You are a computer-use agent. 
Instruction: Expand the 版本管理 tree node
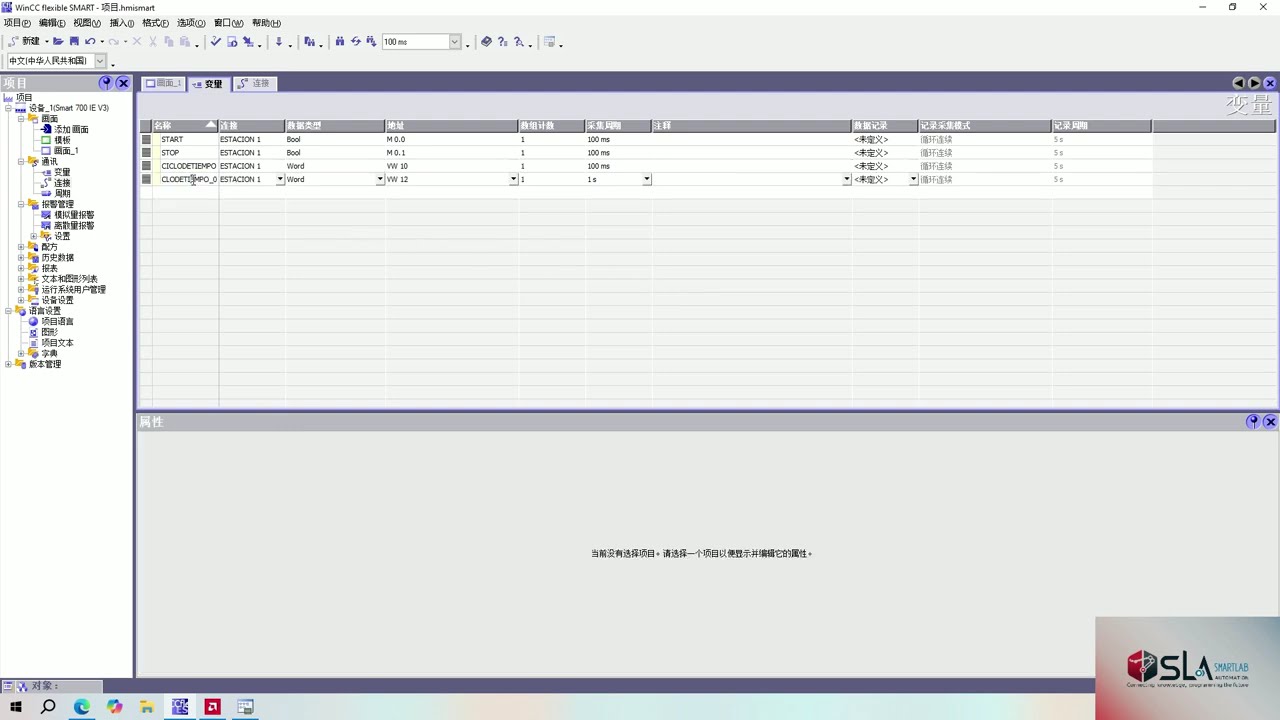(x=8, y=364)
